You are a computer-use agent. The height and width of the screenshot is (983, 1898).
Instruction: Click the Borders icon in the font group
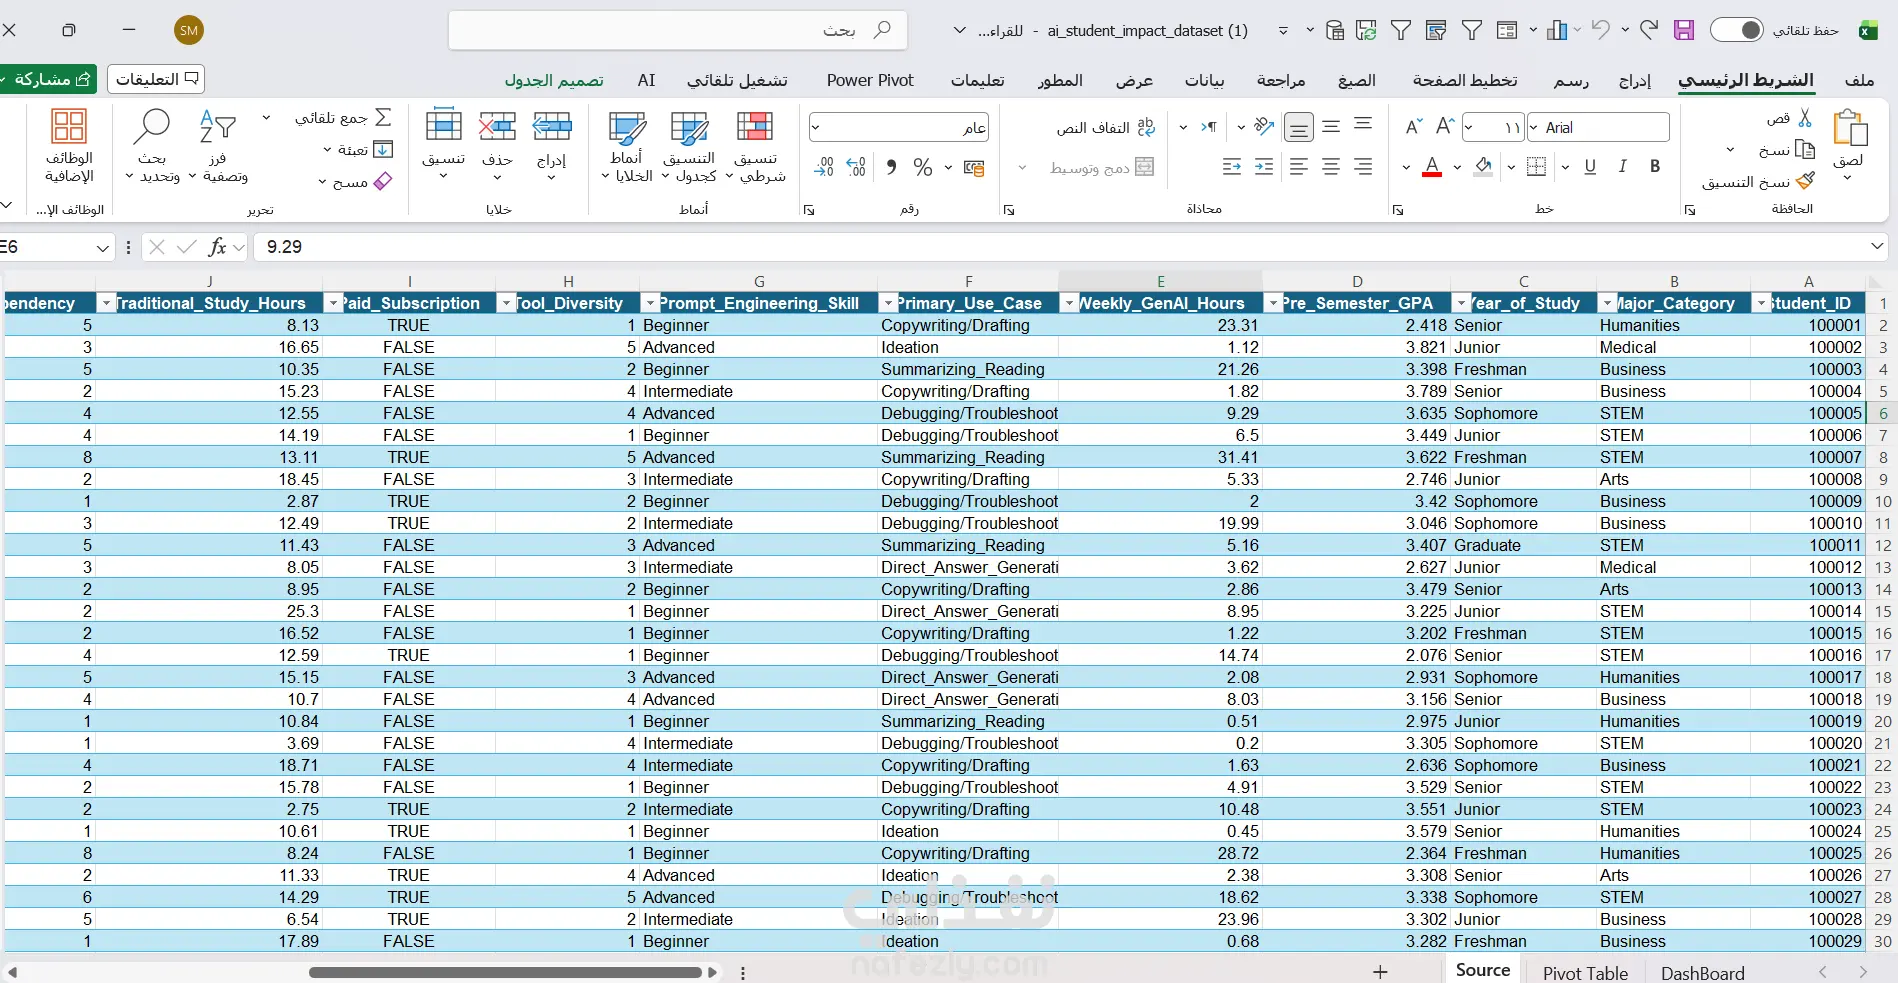[x=1537, y=167]
